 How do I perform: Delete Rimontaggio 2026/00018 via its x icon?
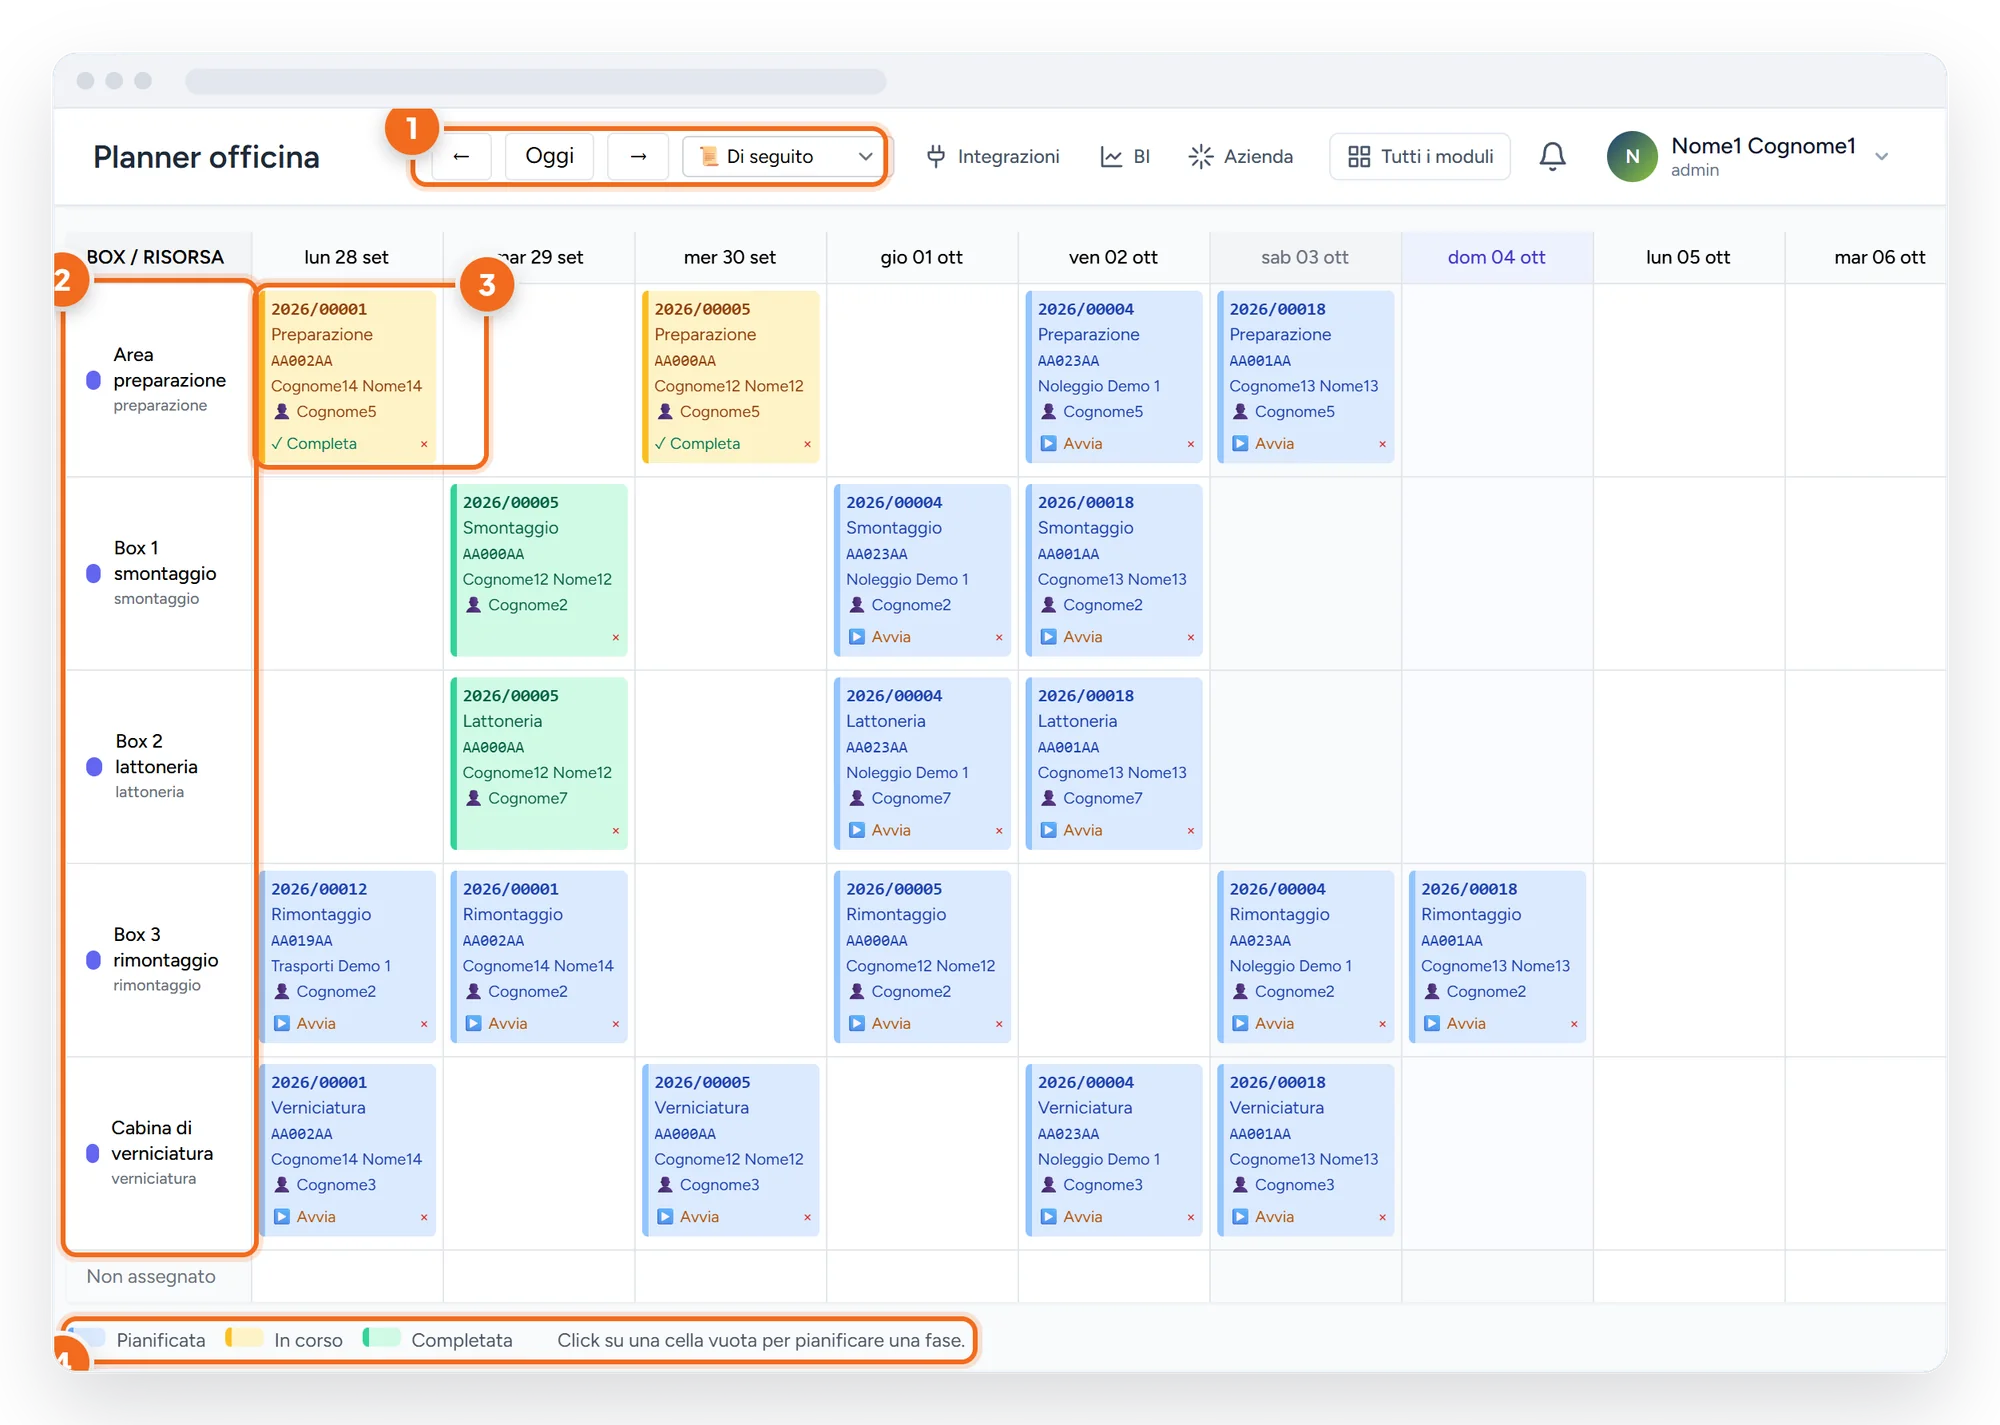[x=1574, y=1024]
